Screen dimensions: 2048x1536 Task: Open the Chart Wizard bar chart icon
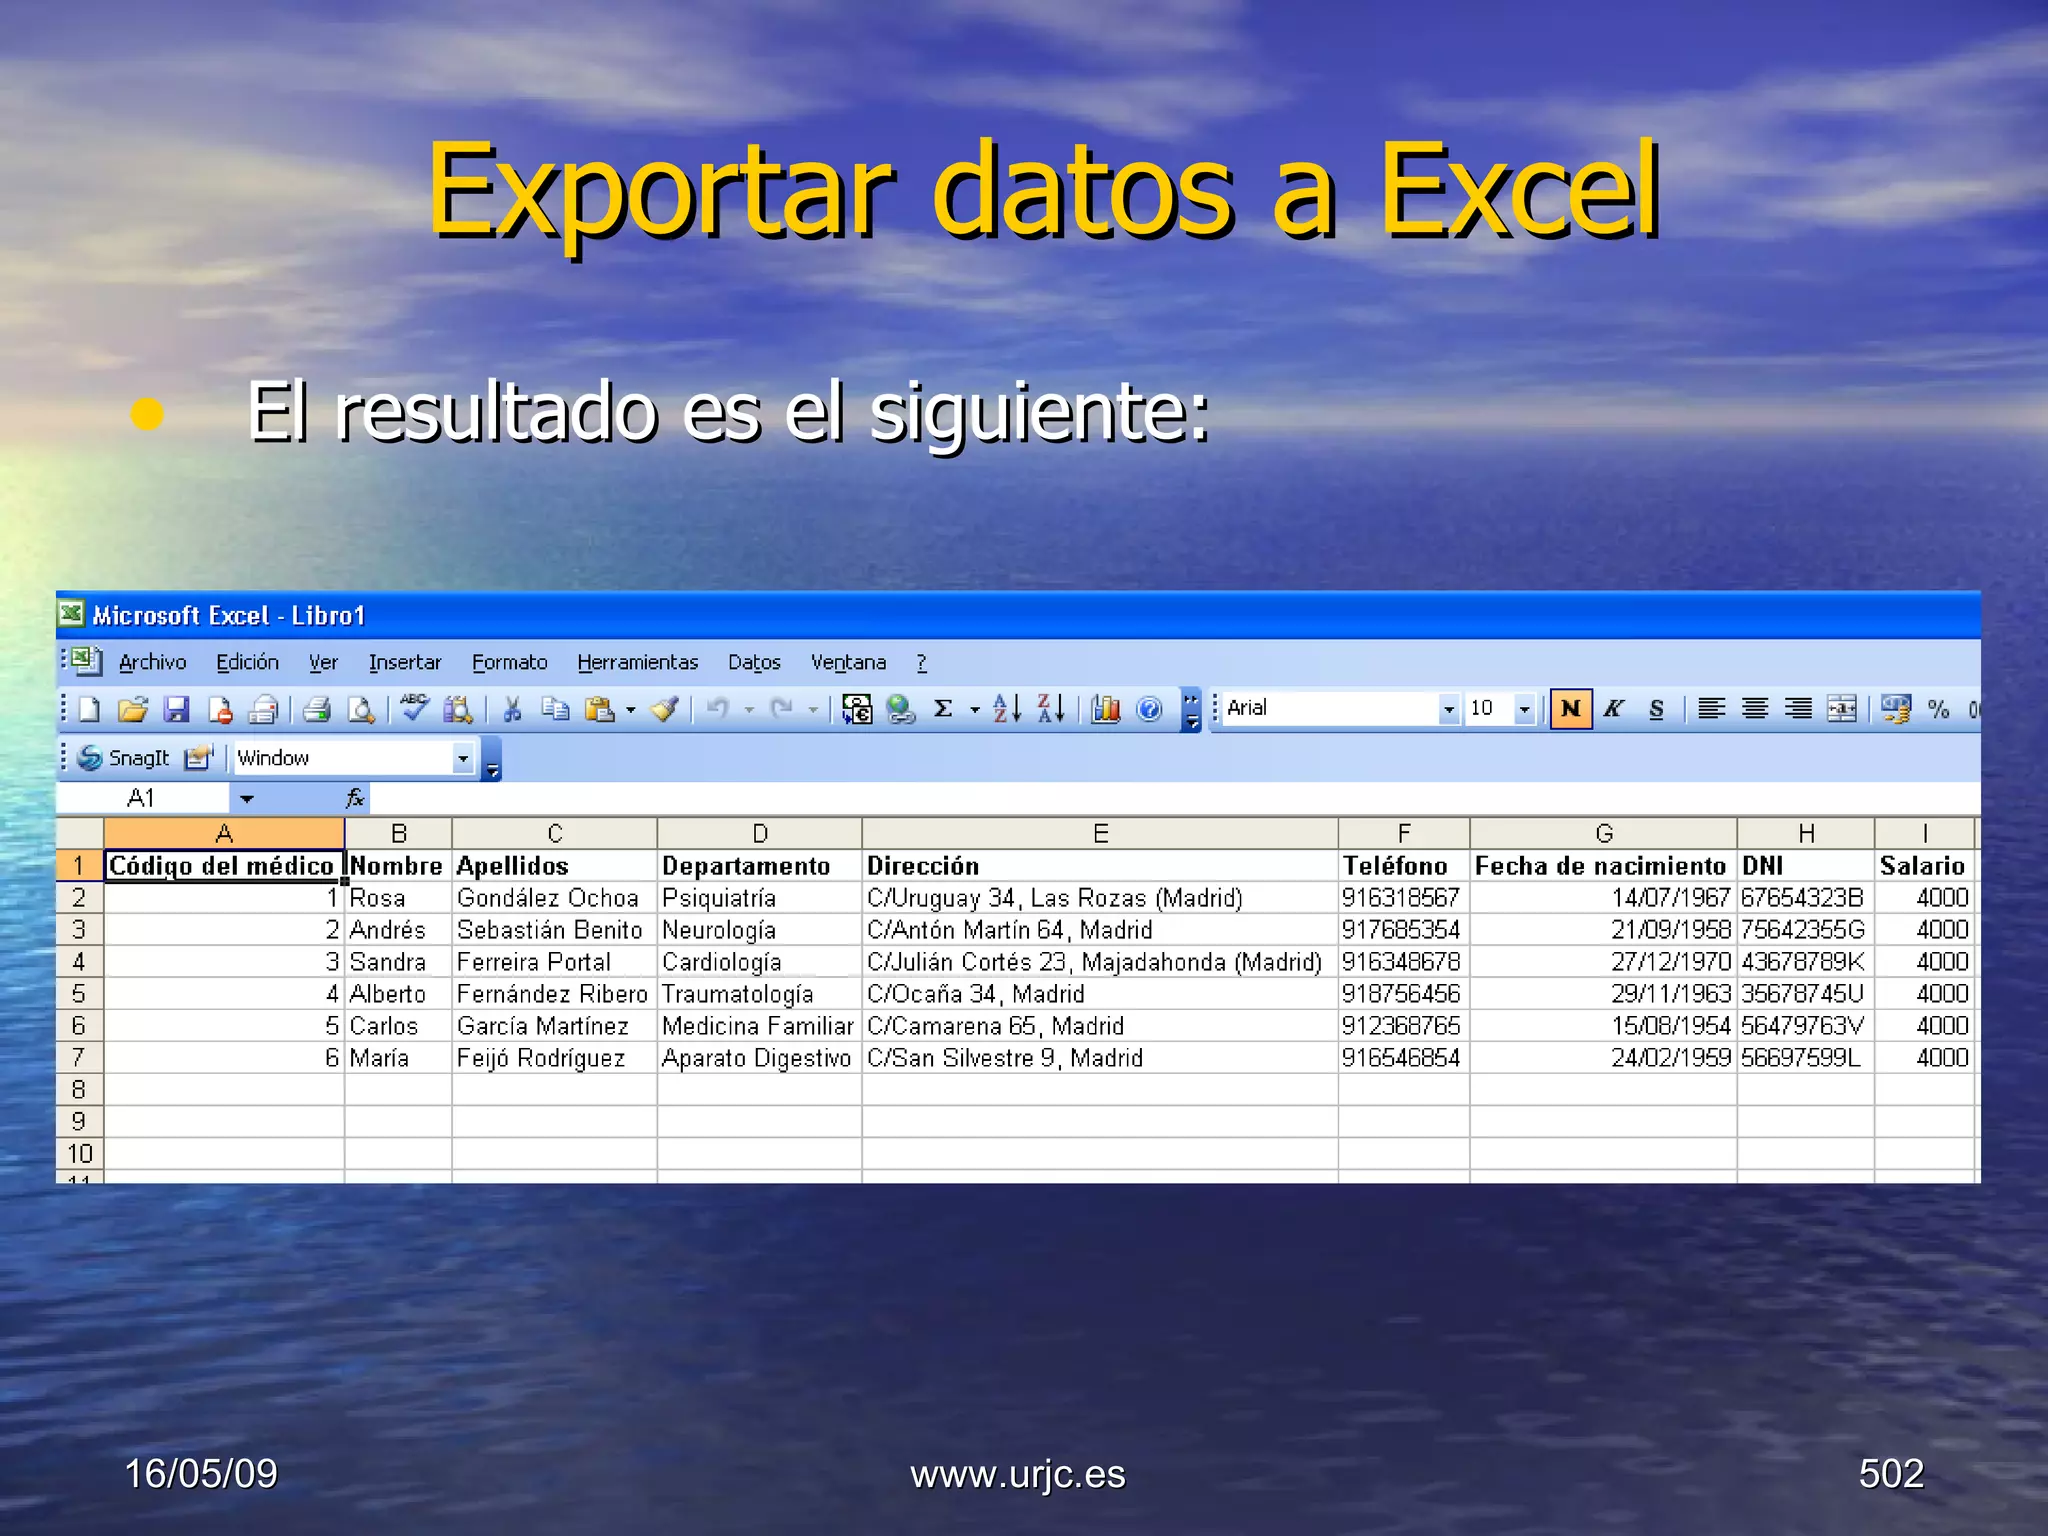pos(1105,709)
